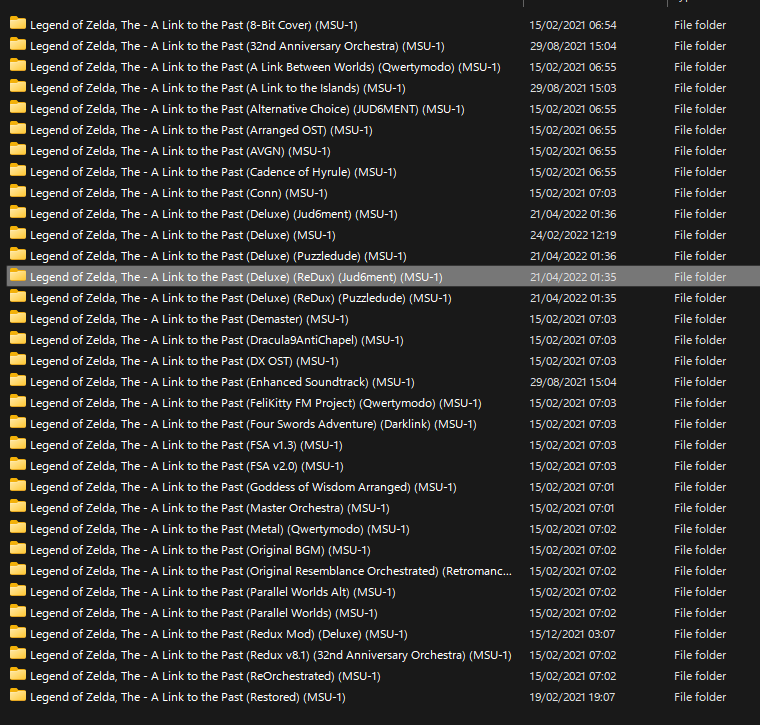Image resolution: width=760 pixels, height=725 pixels.
Task: Click File folder type of ReOrchestrated row
Action: pyautogui.click(x=700, y=676)
